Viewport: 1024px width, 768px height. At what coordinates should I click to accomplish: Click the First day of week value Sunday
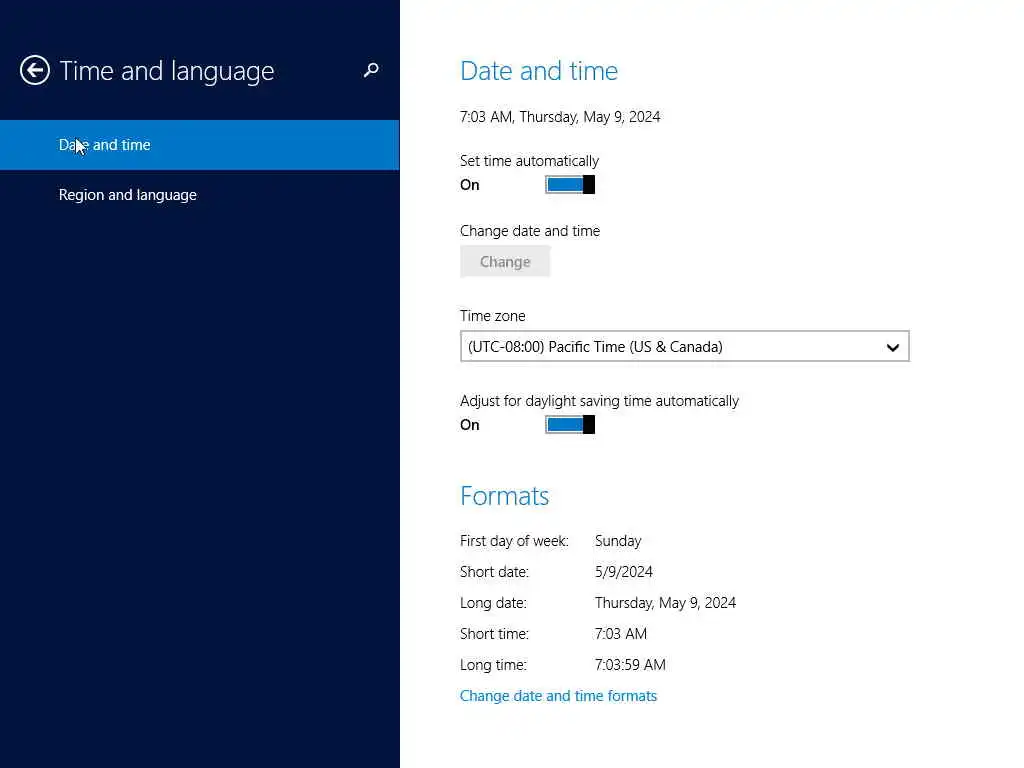(618, 541)
